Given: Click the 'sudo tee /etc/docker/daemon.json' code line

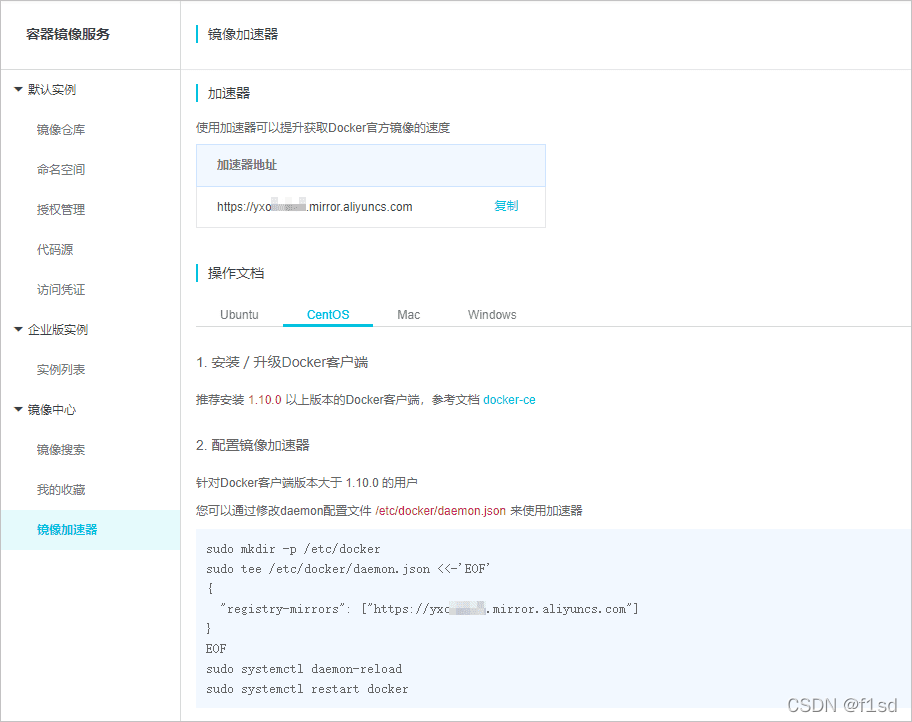Looking at the screenshot, I should [x=348, y=569].
